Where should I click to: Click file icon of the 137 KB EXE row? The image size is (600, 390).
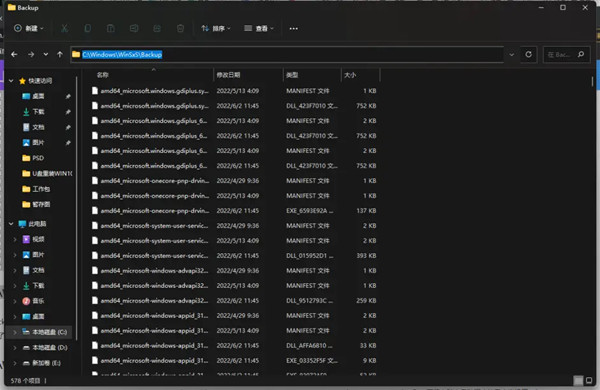pyautogui.click(x=95, y=211)
